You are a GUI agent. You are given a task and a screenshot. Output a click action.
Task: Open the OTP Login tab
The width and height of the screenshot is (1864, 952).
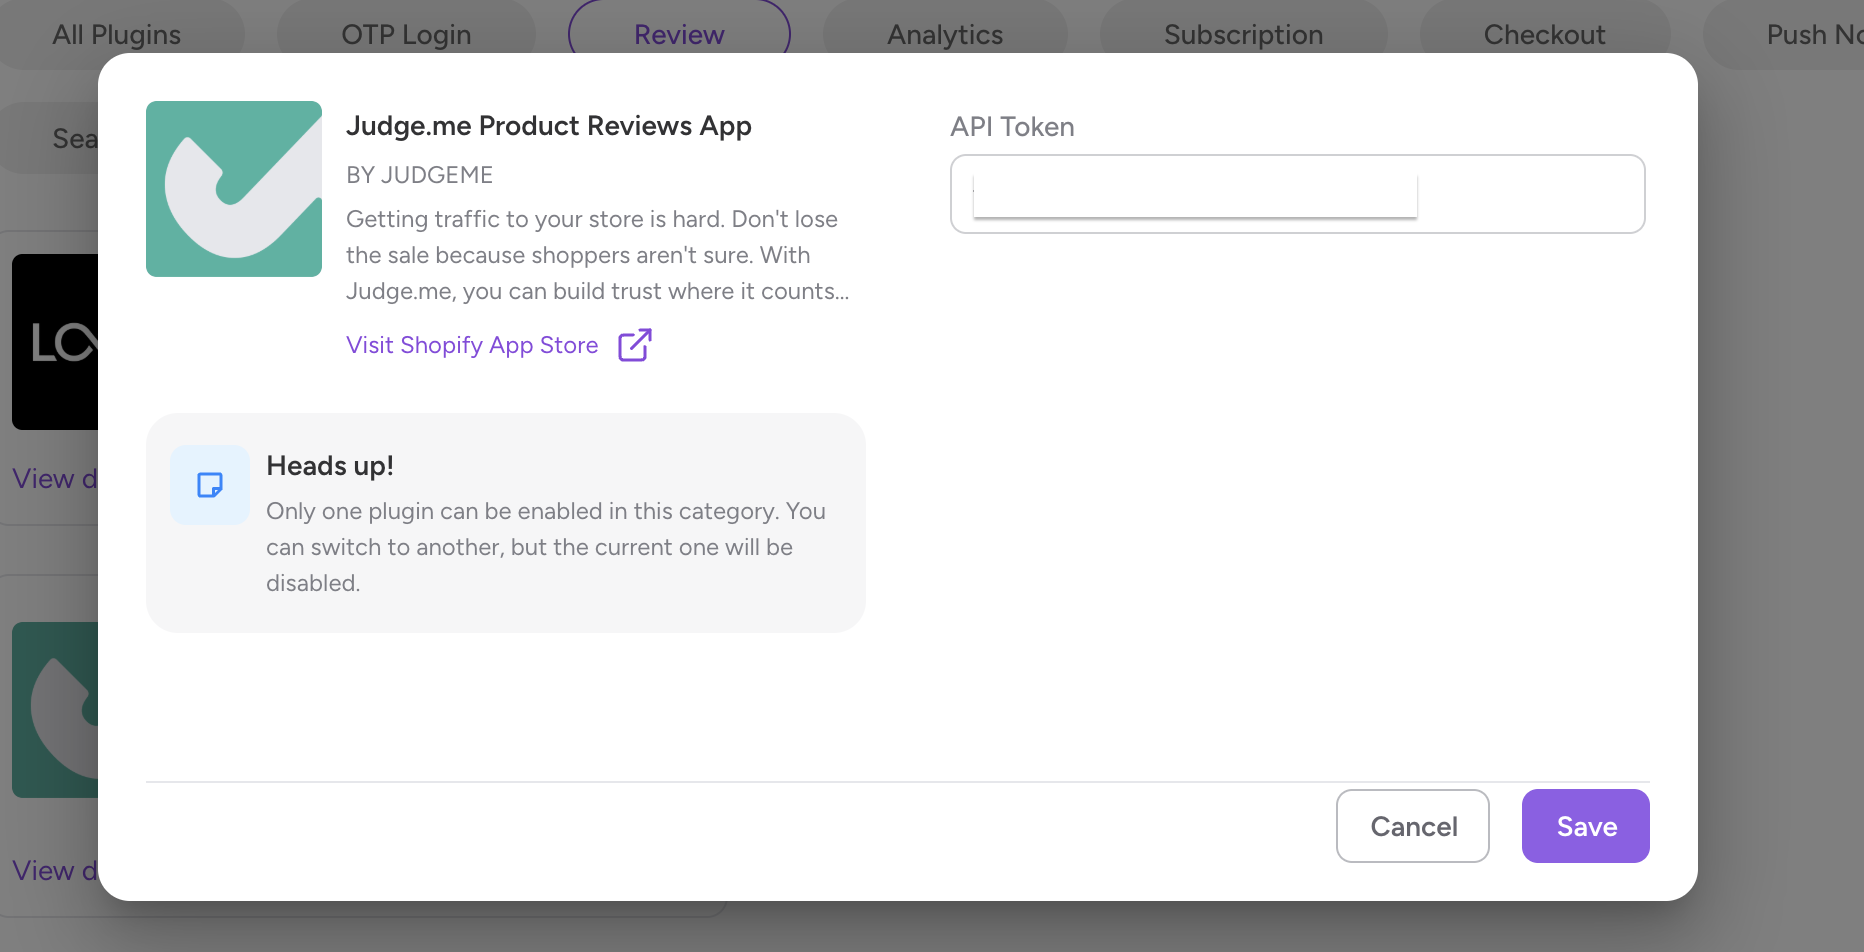[x=406, y=35]
